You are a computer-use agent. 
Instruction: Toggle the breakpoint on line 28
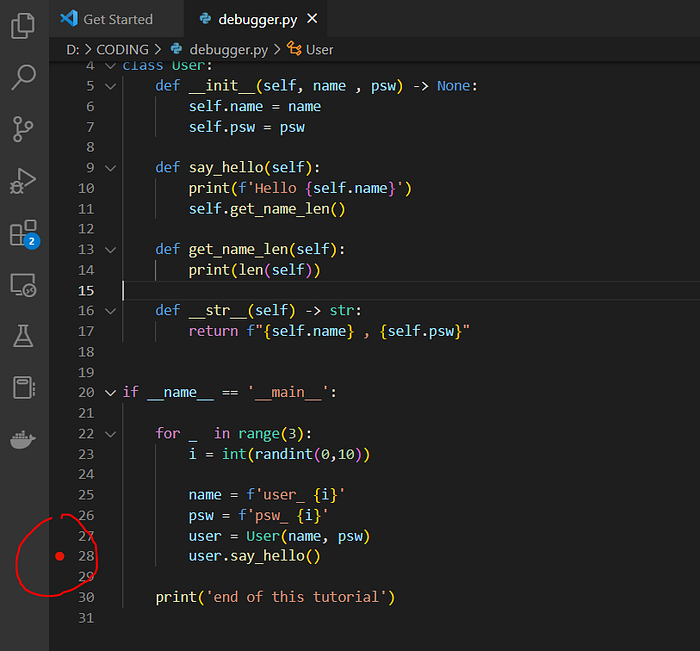[60, 556]
